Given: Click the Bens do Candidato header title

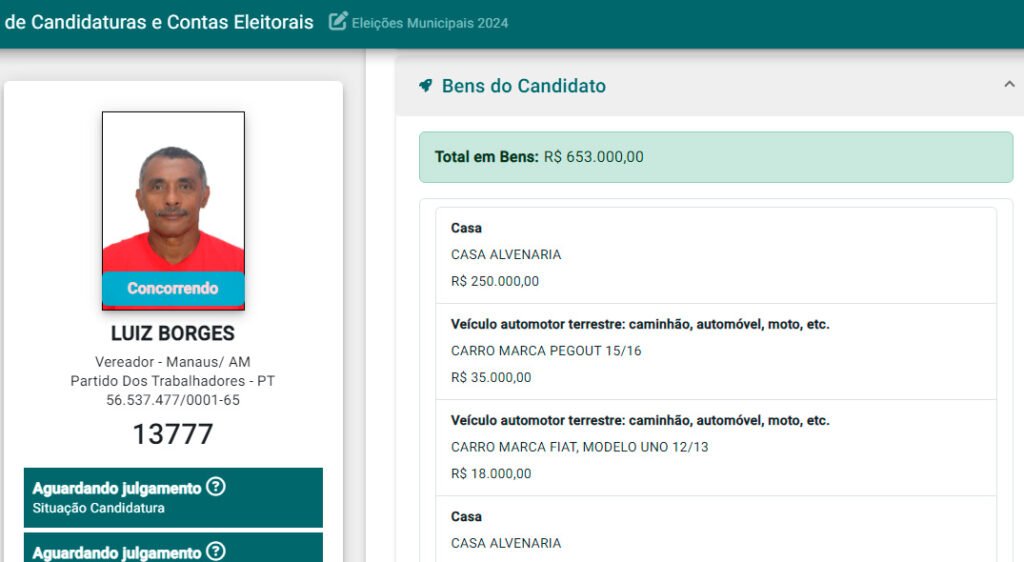Looking at the screenshot, I should (x=523, y=86).
